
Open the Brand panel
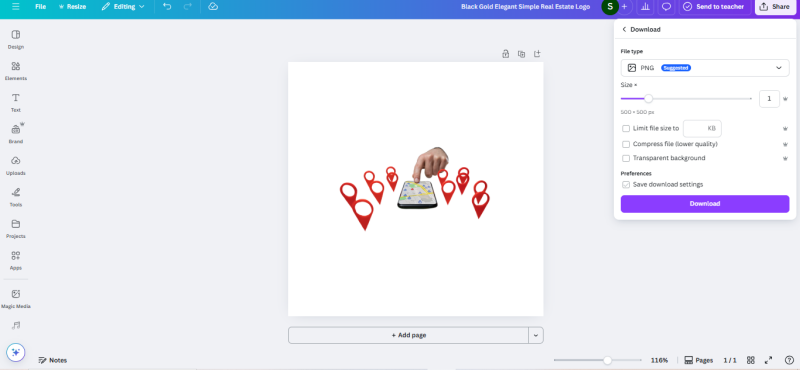(16, 134)
